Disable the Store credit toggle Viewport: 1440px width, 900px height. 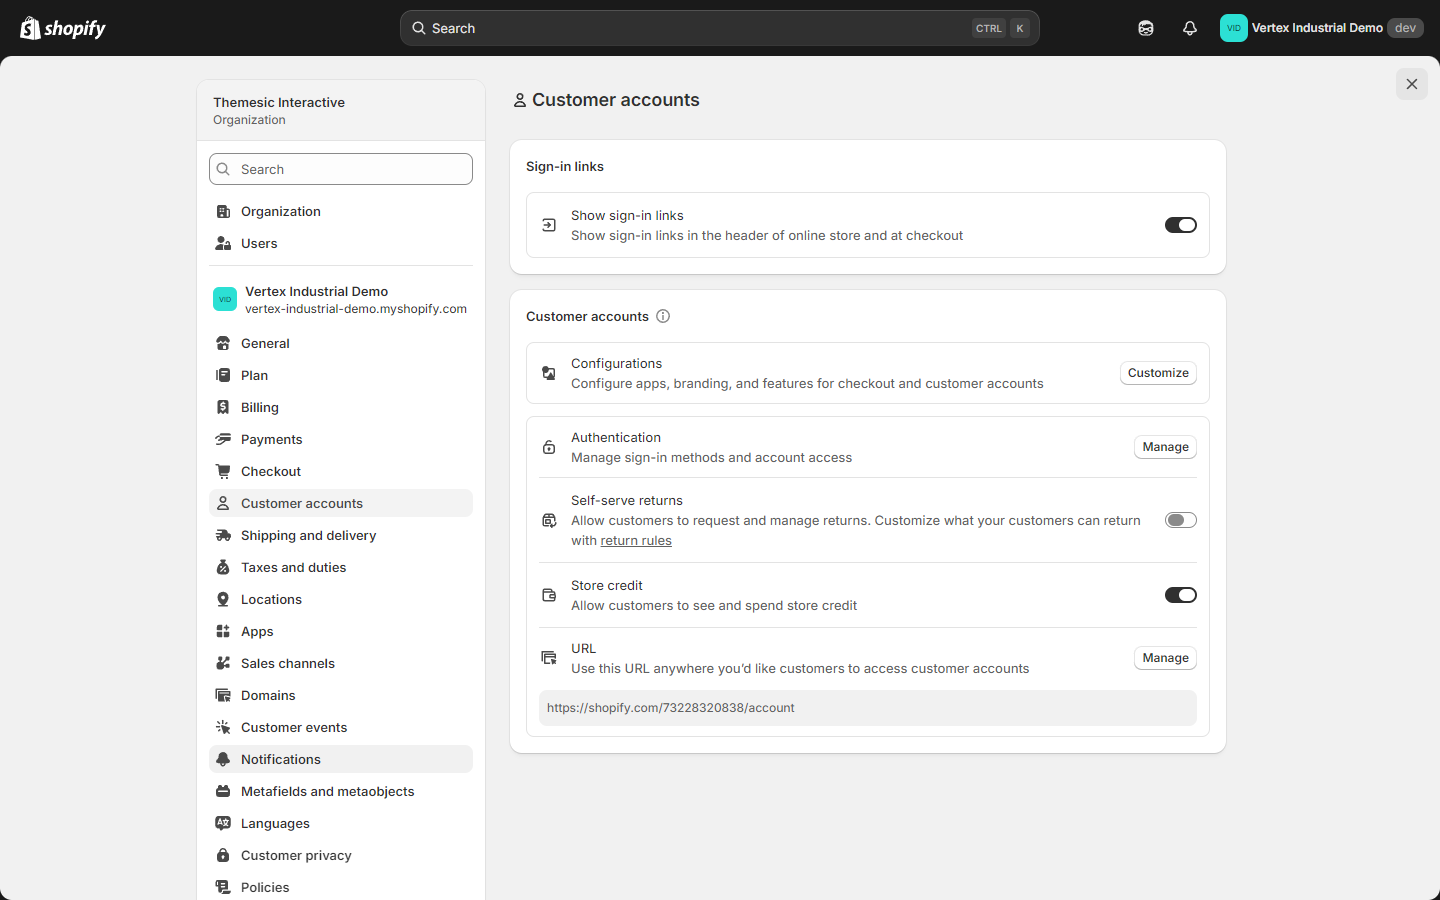[1180, 595]
